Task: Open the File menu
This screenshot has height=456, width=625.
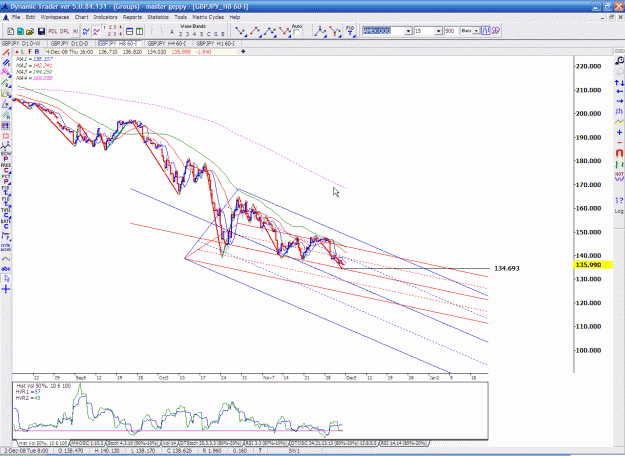Action: click(16, 17)
